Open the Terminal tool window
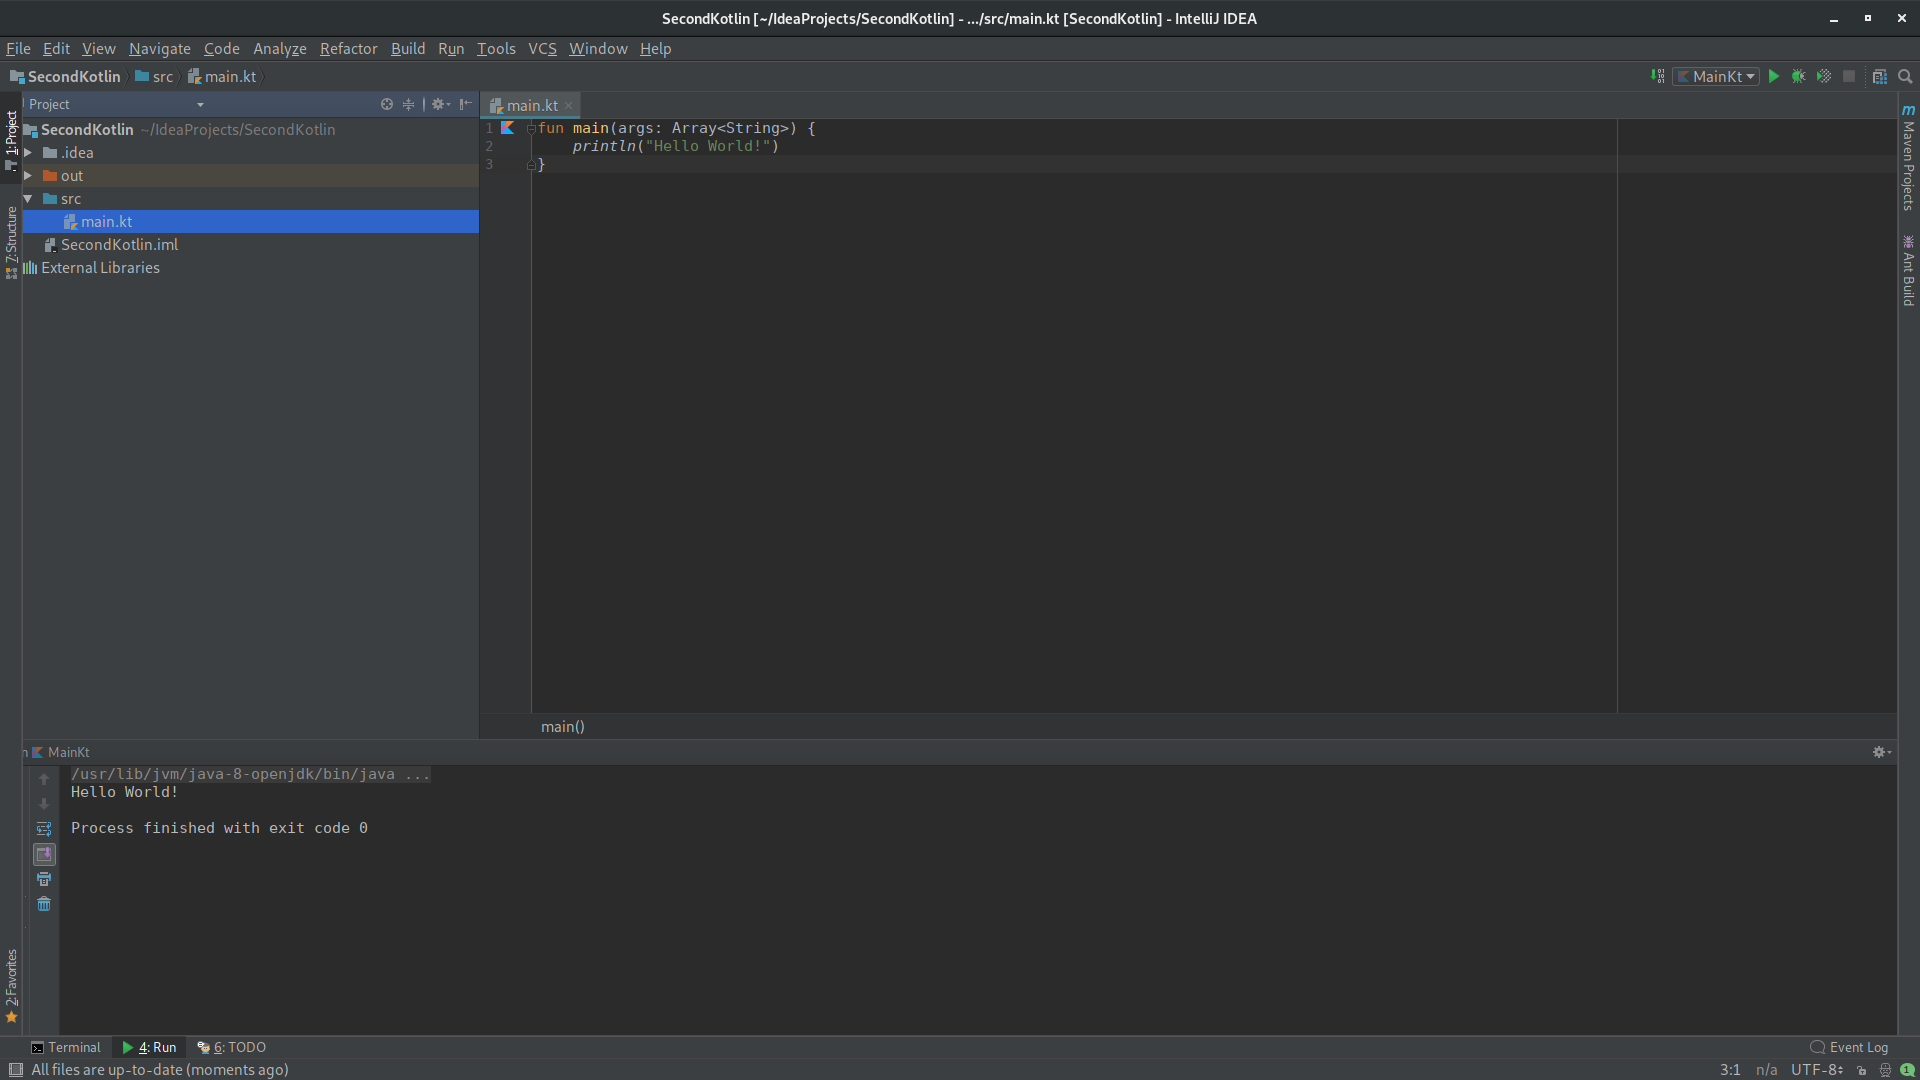Screen dimensions: 1920x1080 click(66, 1047)
